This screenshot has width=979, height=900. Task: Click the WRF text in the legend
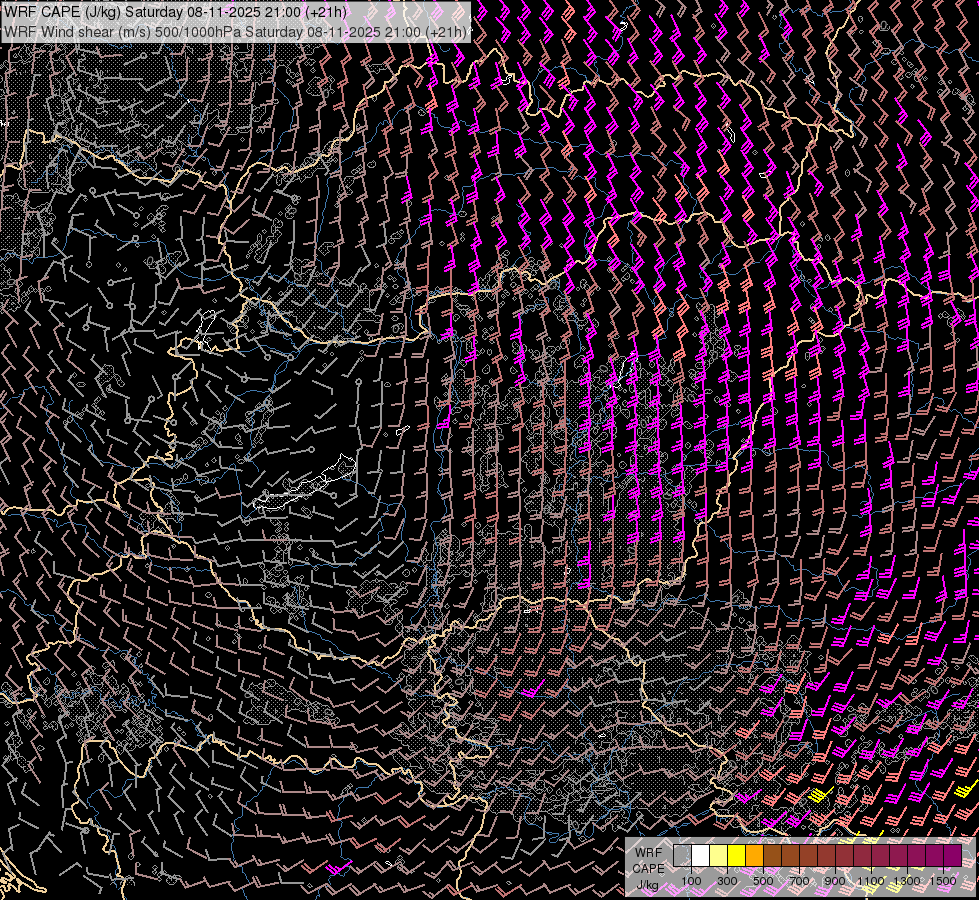648,853
